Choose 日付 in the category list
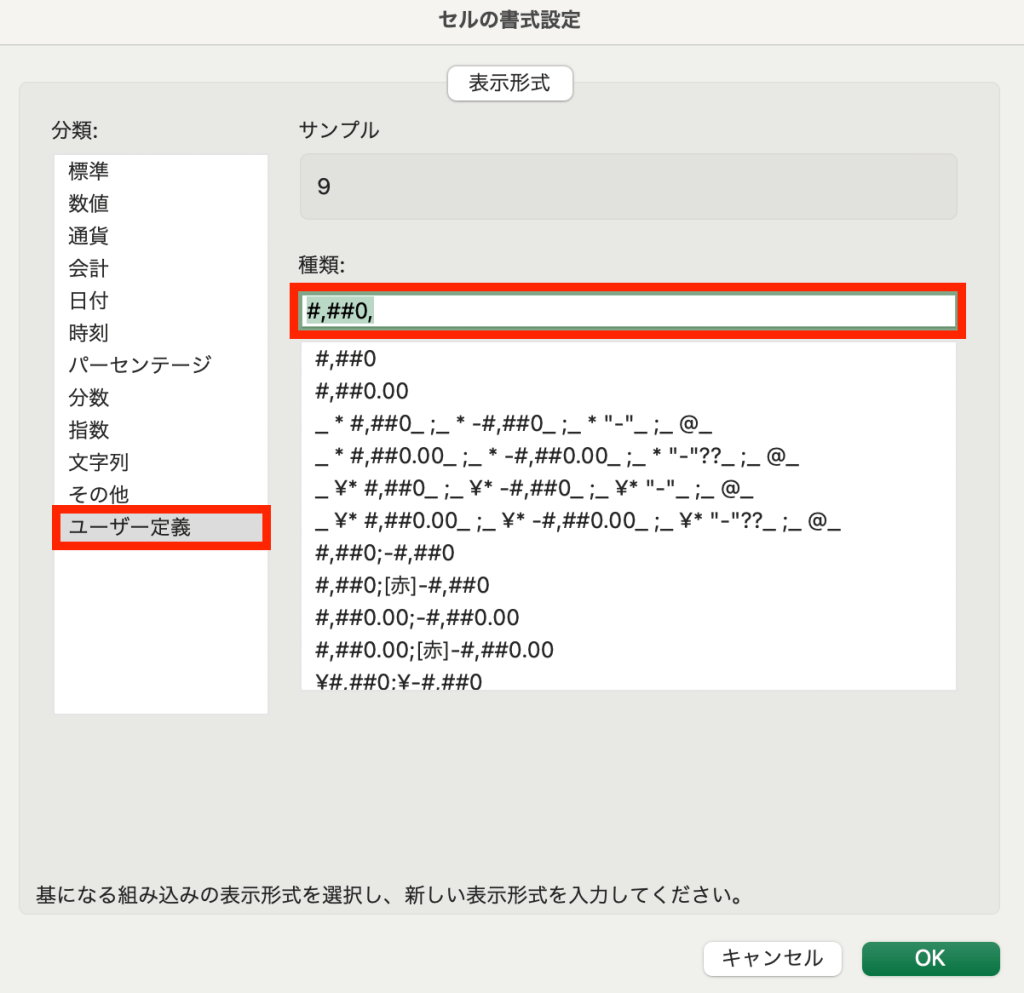This screenshot has height=993, width=1024. 89,300
